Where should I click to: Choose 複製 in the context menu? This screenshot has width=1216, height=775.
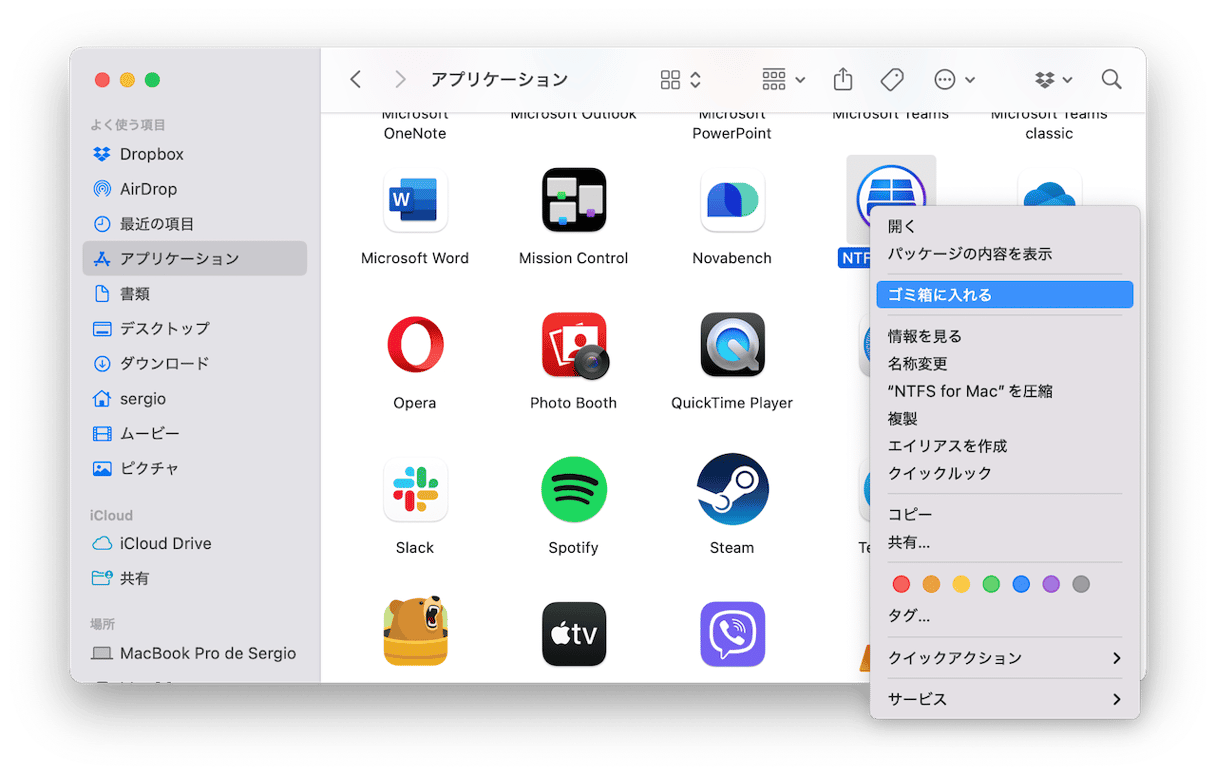click(1004, 419)
